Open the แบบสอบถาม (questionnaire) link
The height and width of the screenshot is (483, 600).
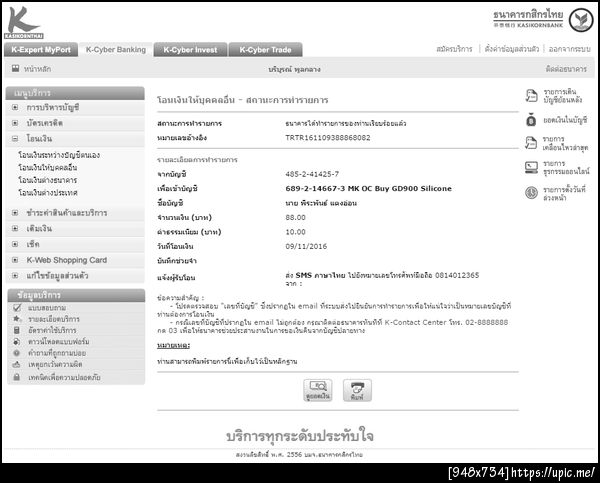pos(47,308)
